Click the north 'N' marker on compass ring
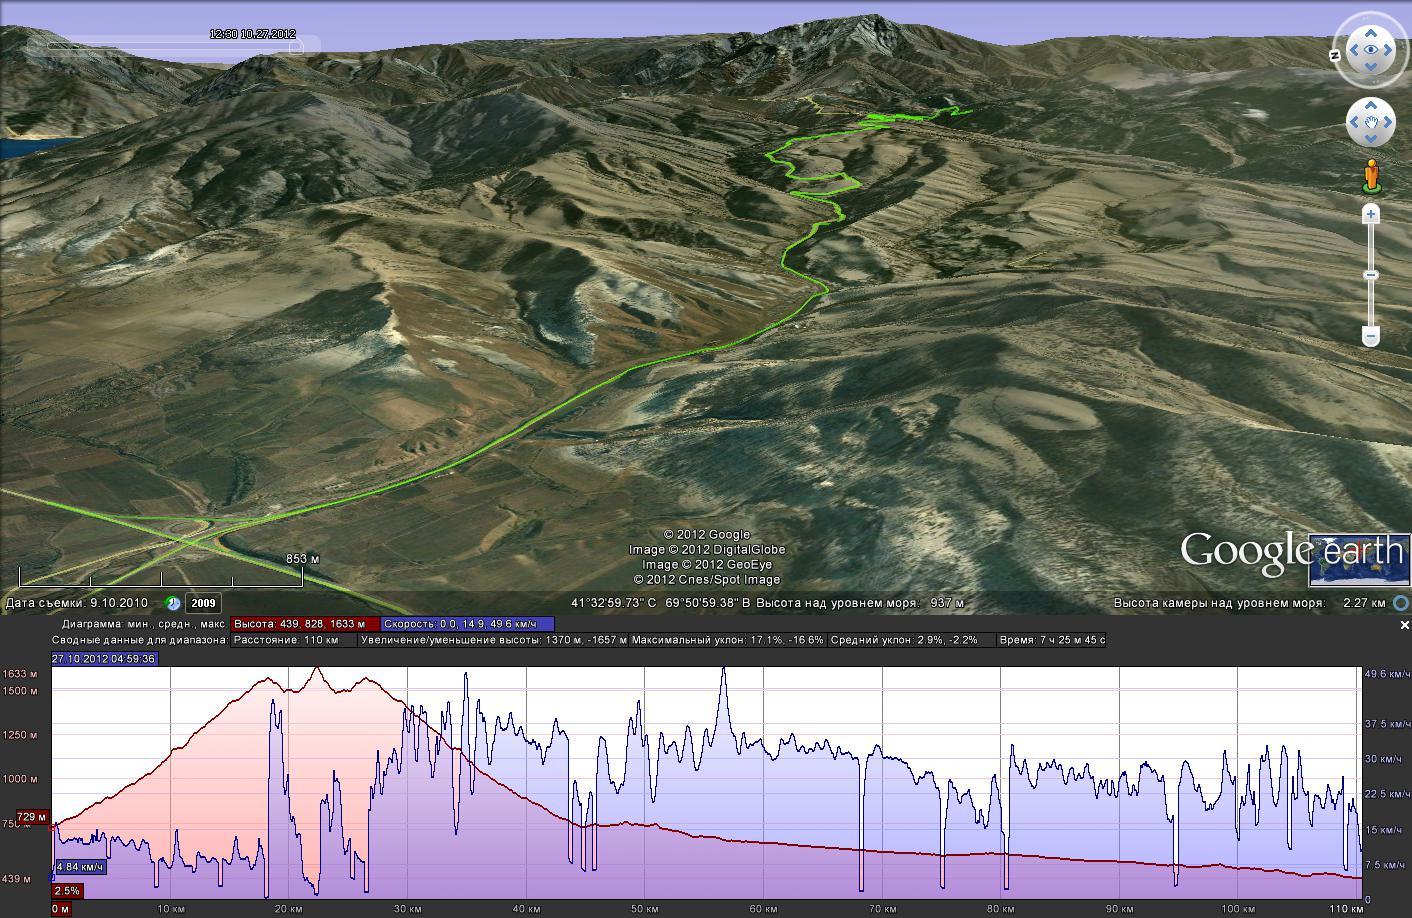Viewport: 1412px width, 918px height. point(1335,55)
